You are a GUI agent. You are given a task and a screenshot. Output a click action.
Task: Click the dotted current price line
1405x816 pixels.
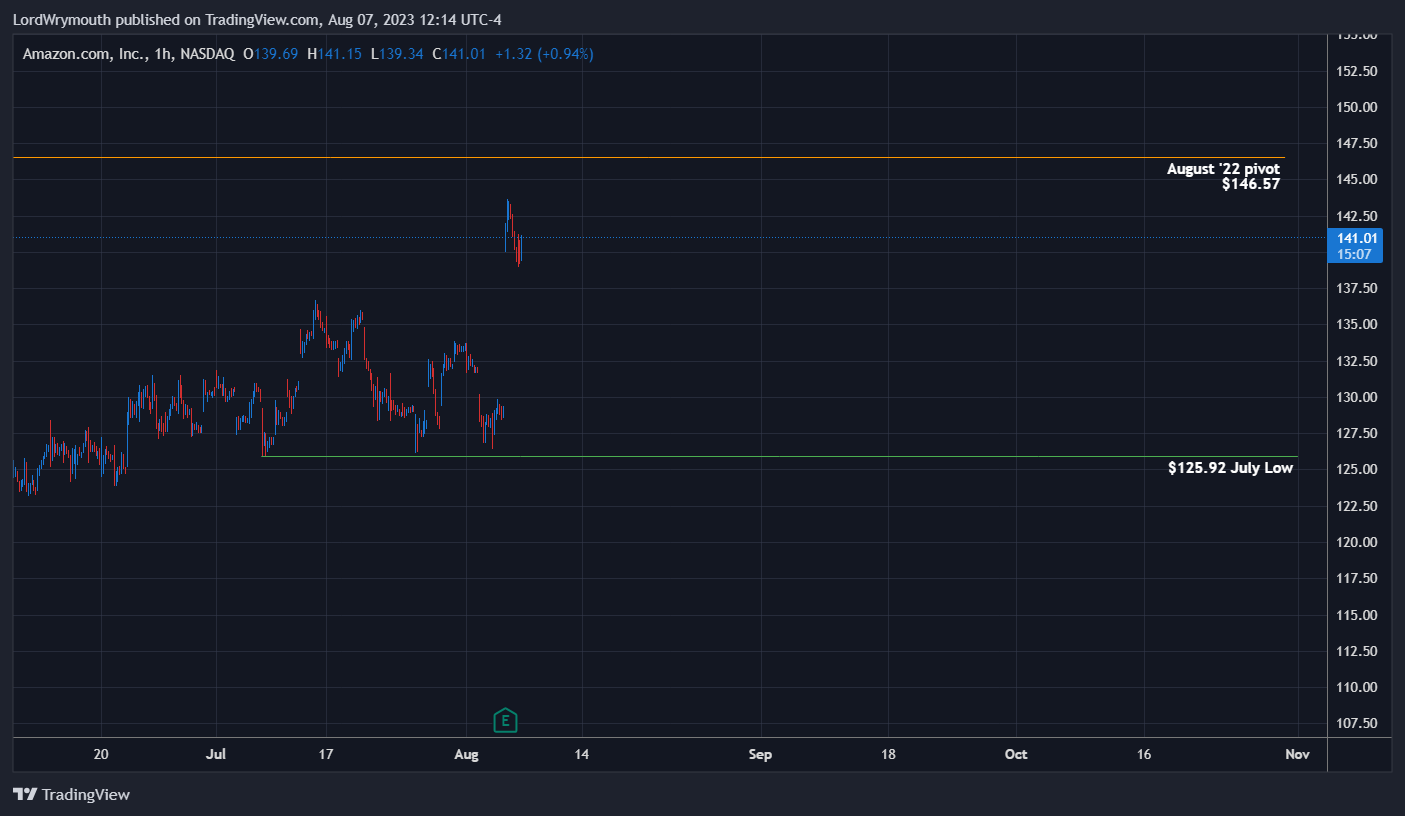670,237
